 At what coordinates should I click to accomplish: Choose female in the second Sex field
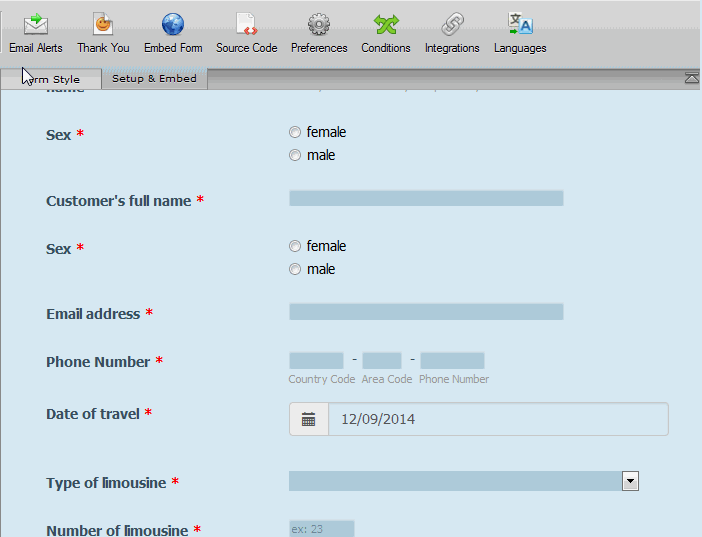[295, 246]
